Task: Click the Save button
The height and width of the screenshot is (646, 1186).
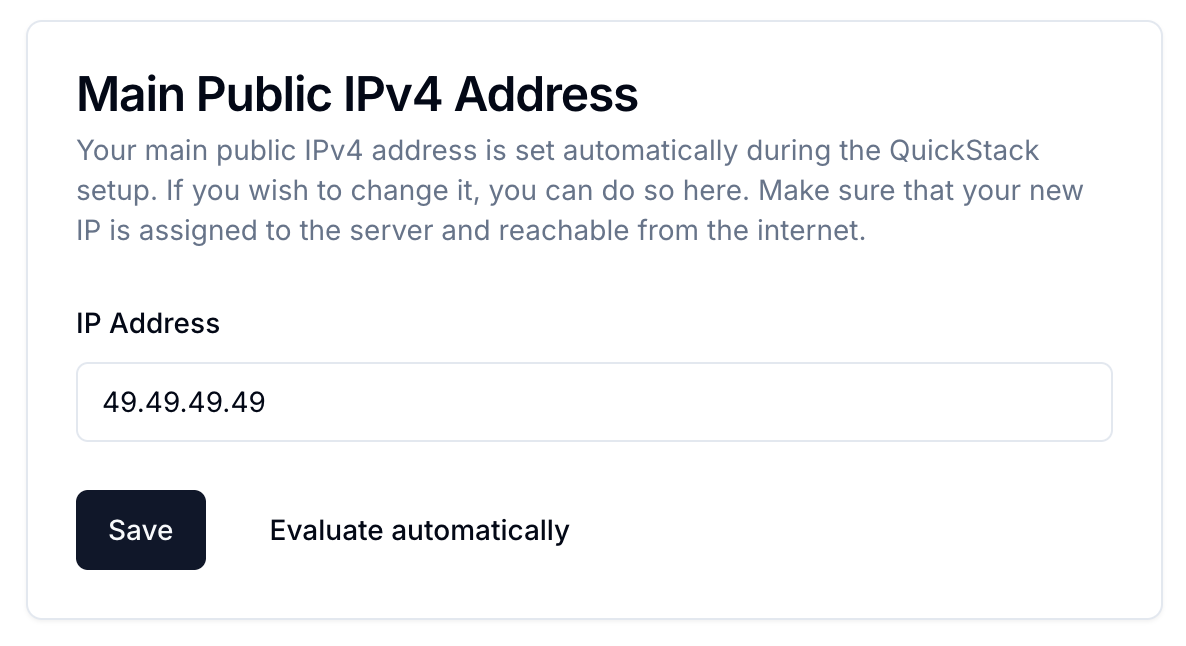Action: point(141,530)
